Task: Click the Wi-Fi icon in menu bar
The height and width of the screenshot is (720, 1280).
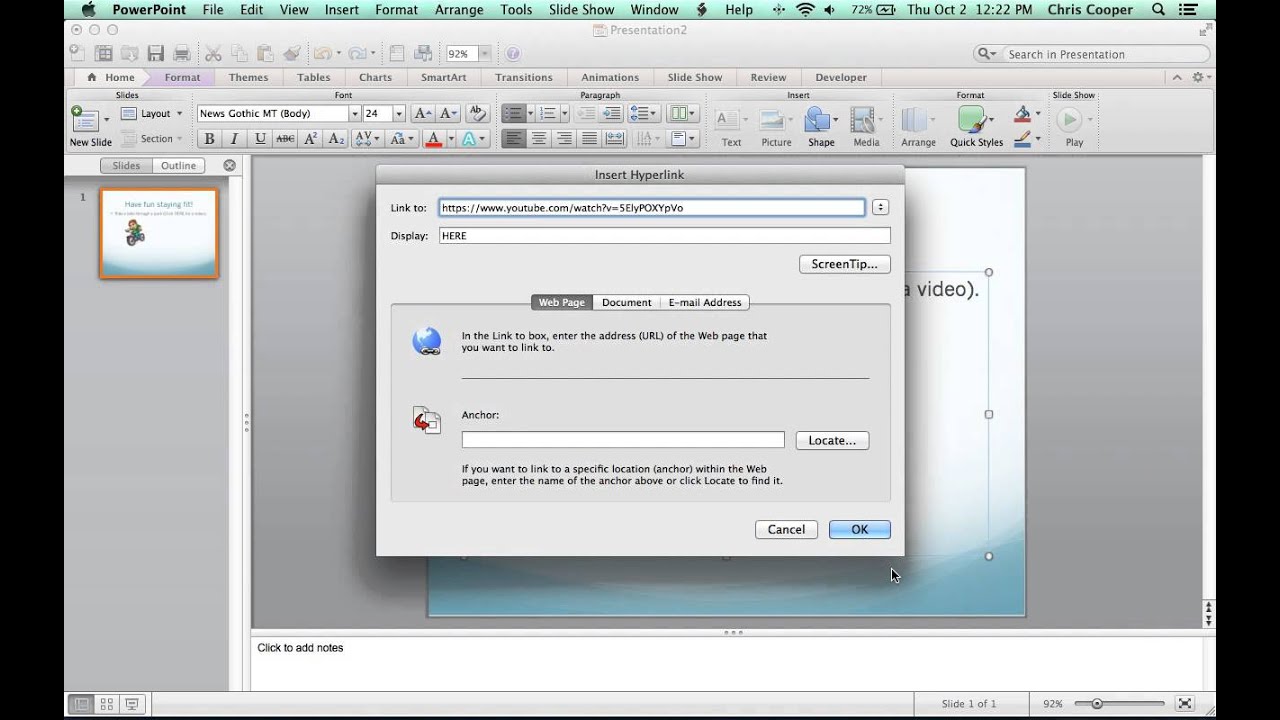Action: pos(806,10)
